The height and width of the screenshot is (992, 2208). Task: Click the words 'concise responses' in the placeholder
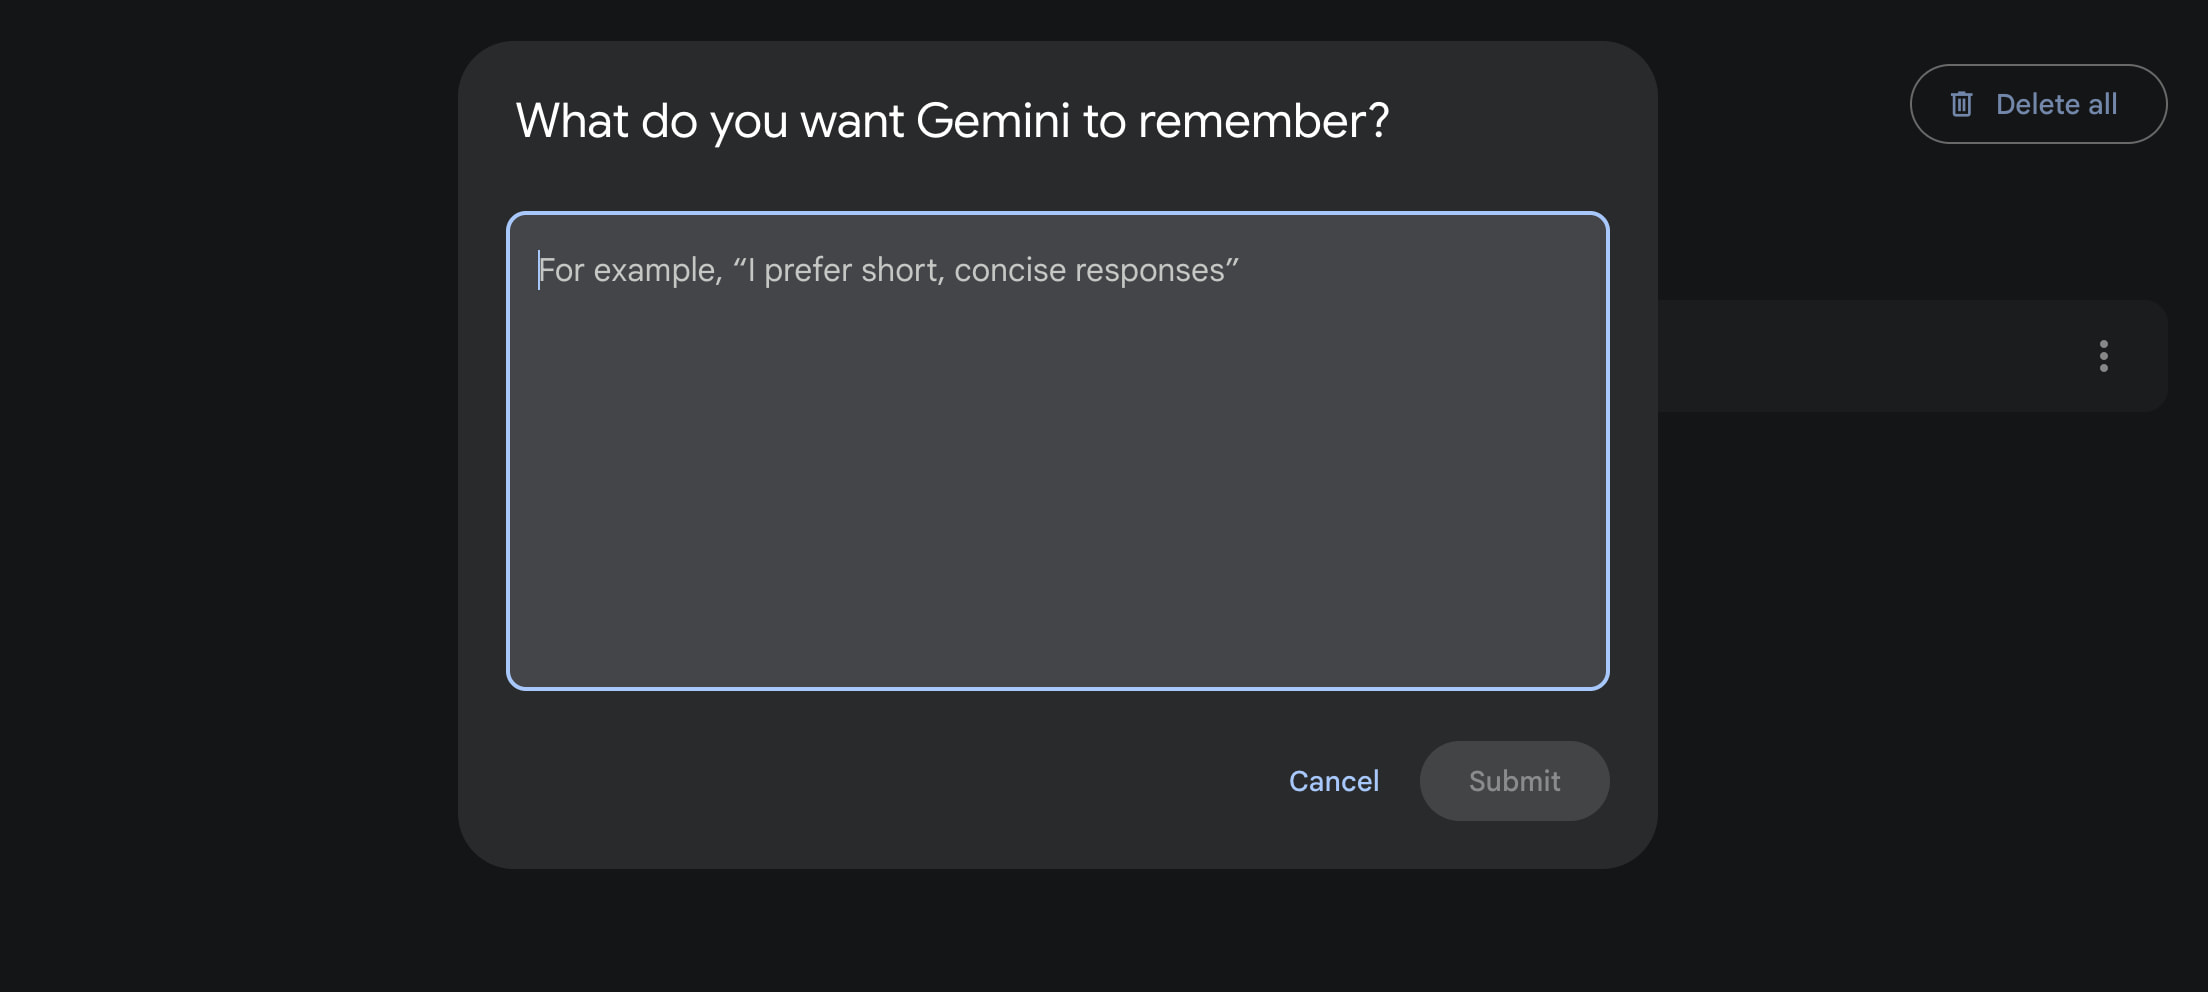[1090, 270]
